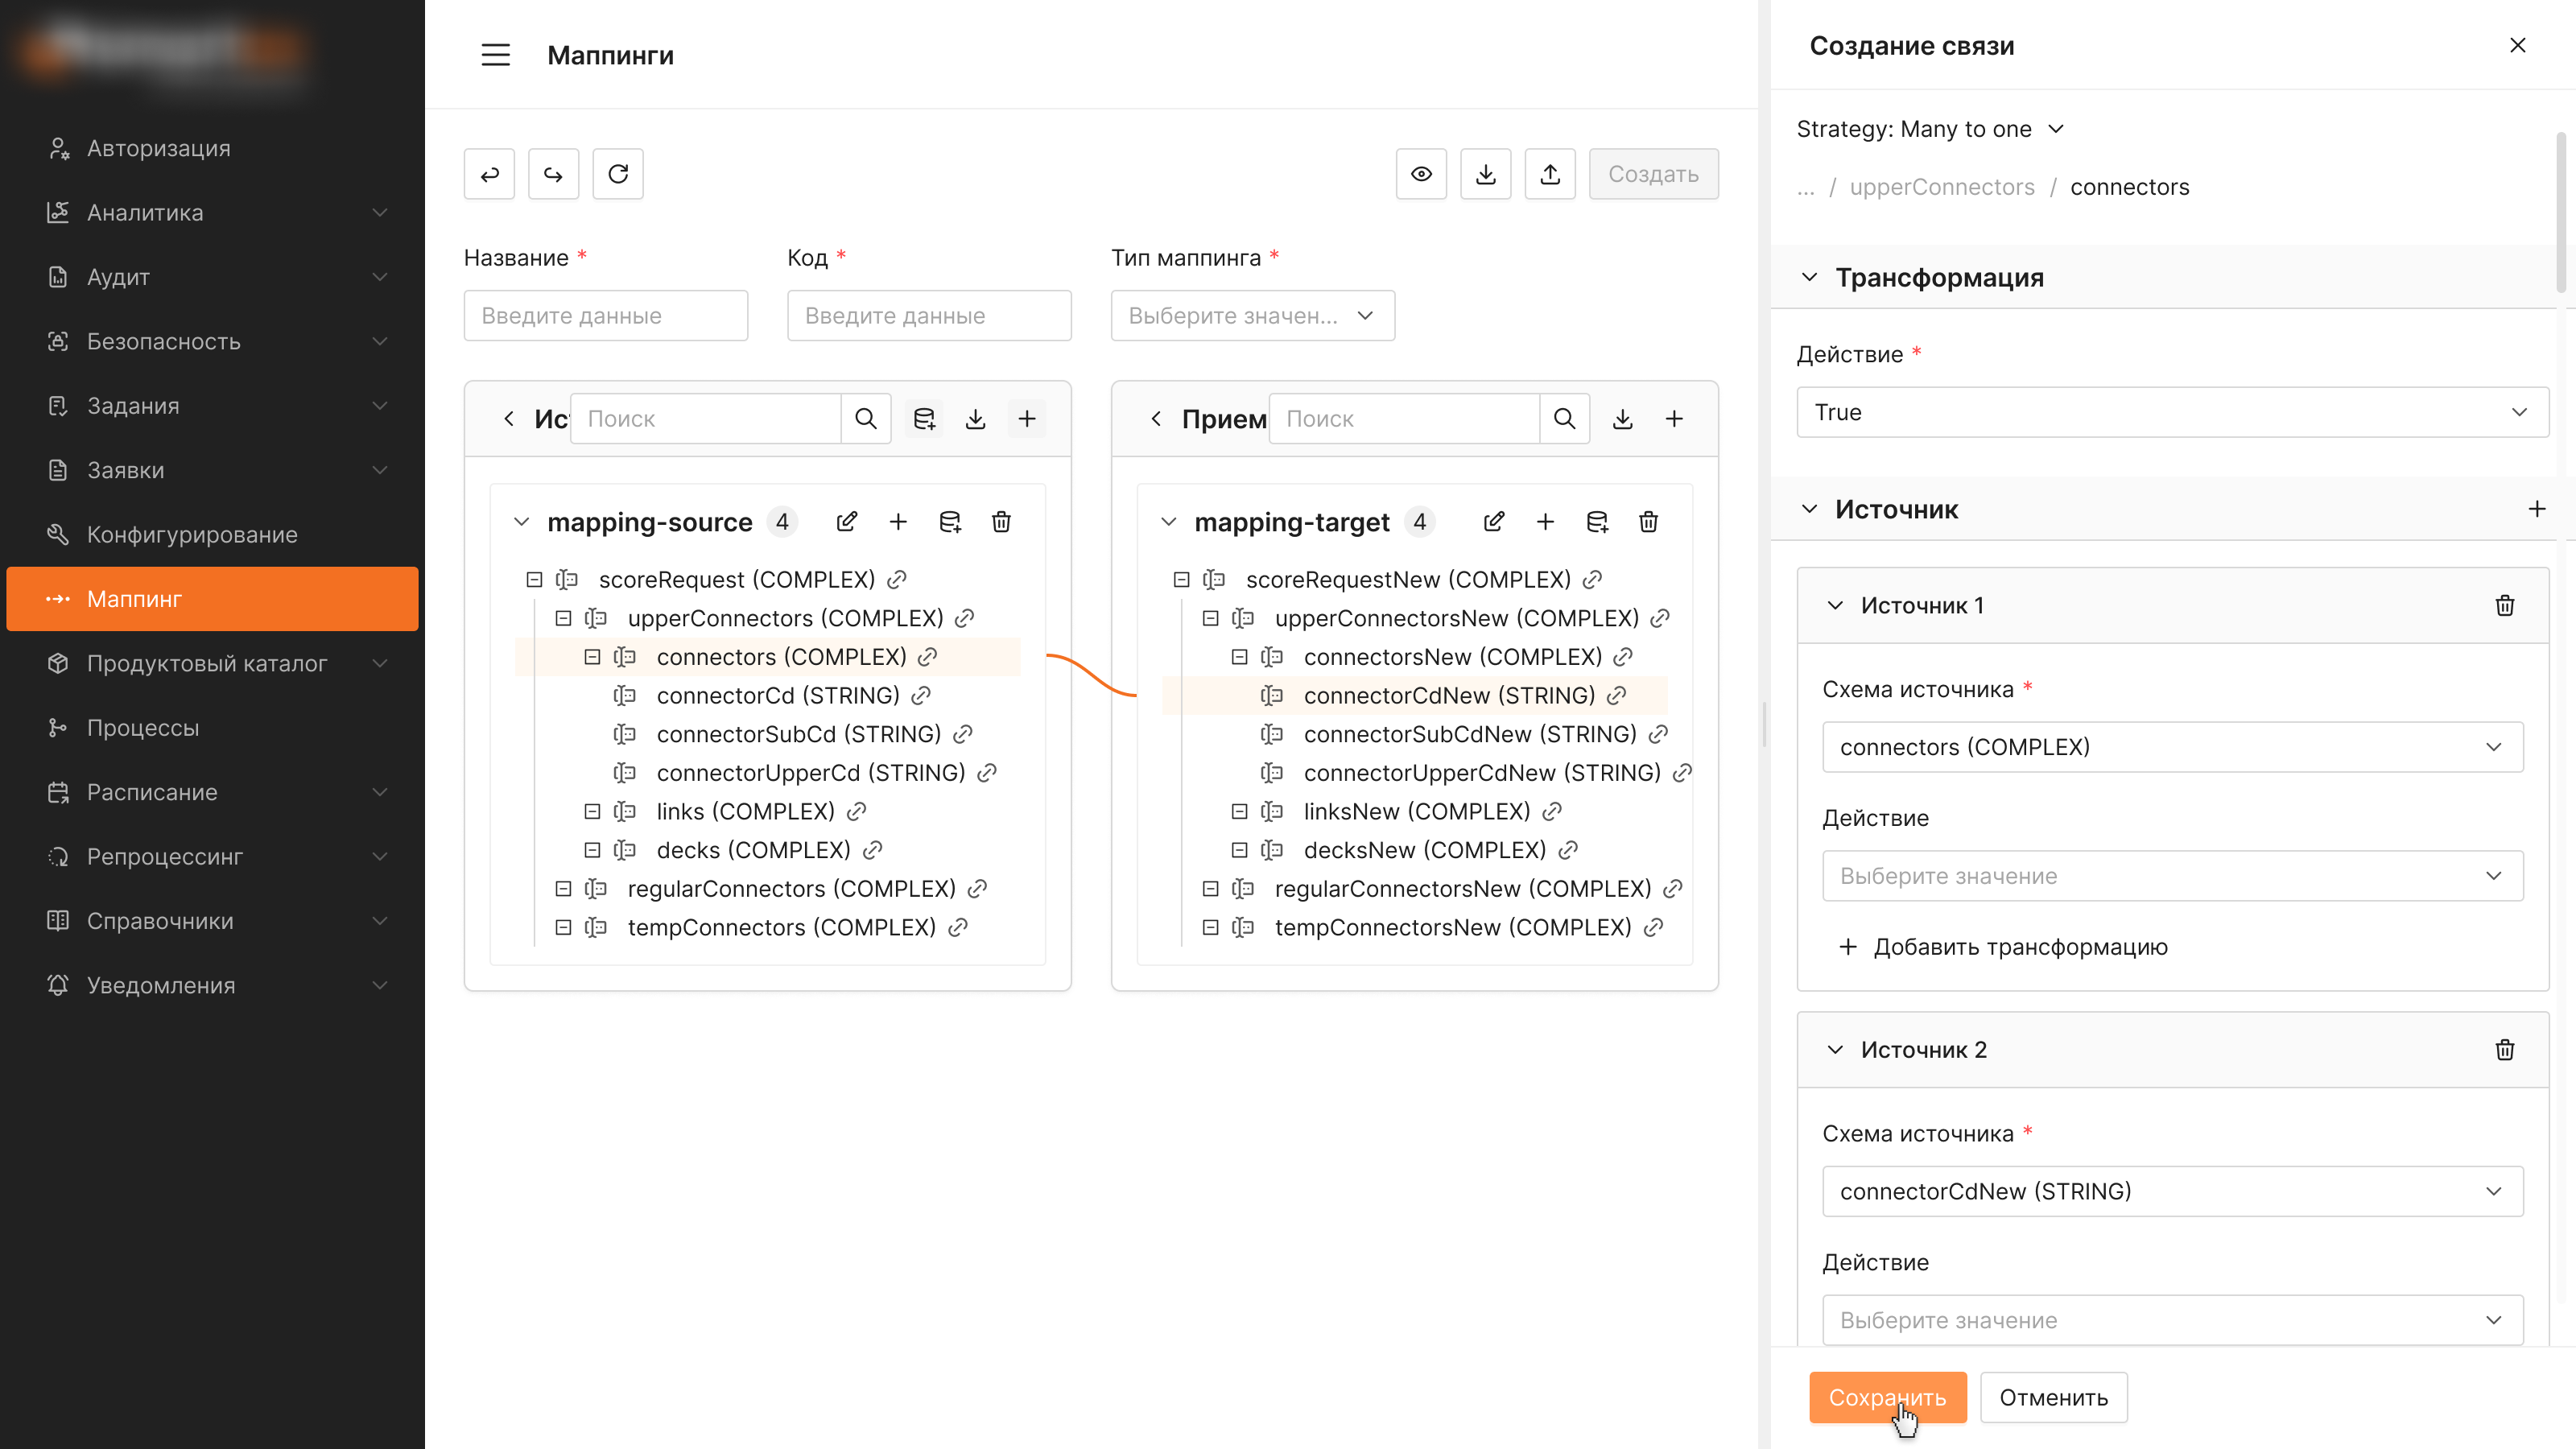Screen dimensions: 2576x1449
Task: Click the undo arrow toolbar icon
Action: [489, 174]
